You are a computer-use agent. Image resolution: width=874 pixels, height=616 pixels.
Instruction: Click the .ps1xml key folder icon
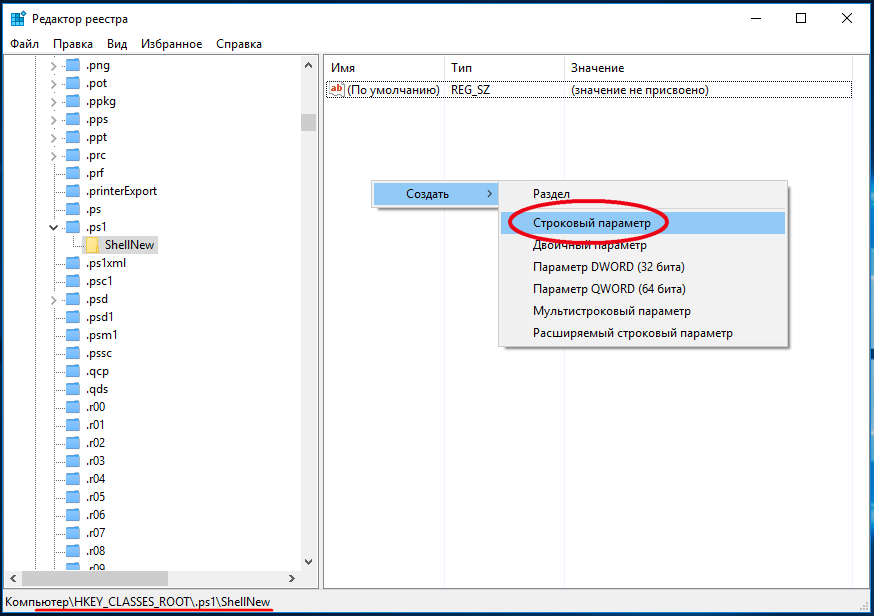pos(72,263)
